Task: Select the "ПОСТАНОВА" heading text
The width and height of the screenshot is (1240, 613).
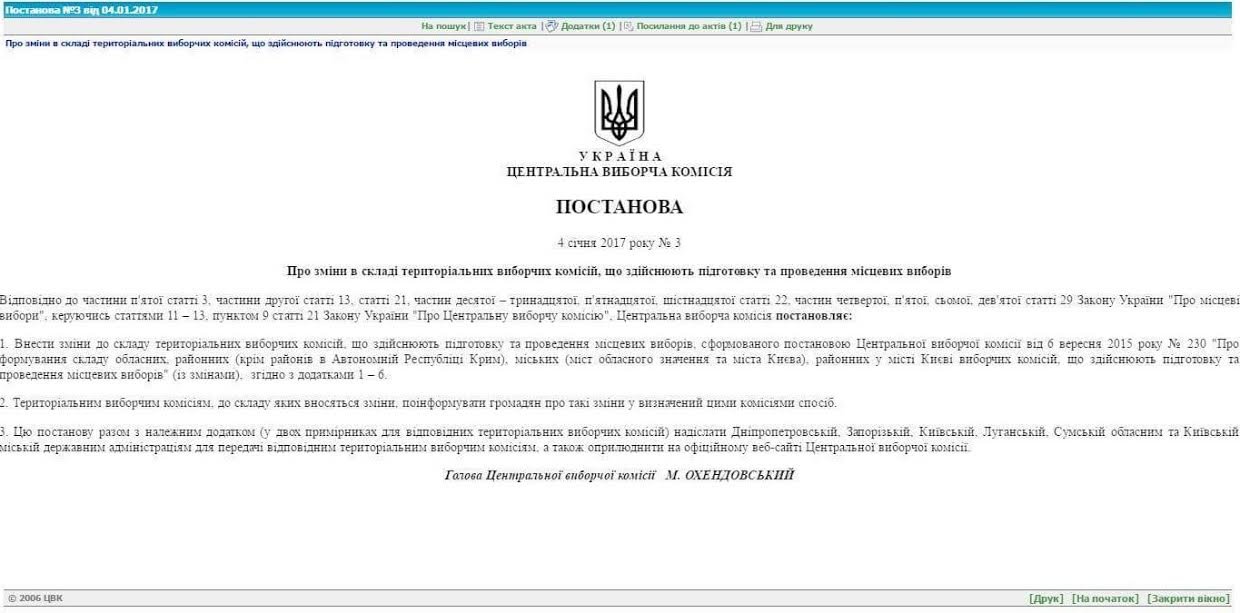Action: click(x=620, y=207)
